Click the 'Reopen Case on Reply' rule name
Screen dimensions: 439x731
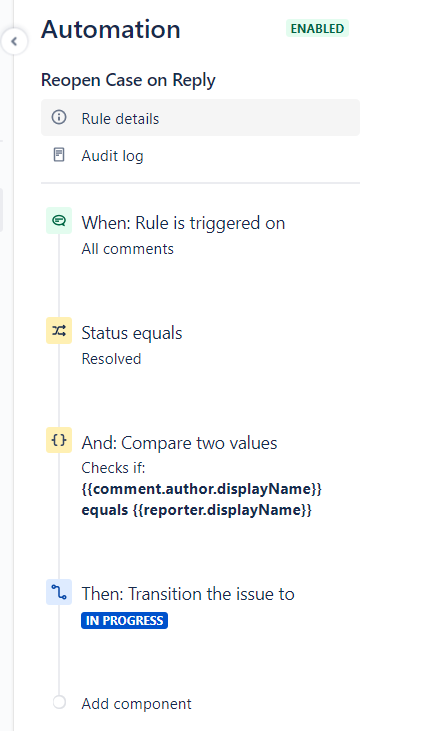pos(128,80)
